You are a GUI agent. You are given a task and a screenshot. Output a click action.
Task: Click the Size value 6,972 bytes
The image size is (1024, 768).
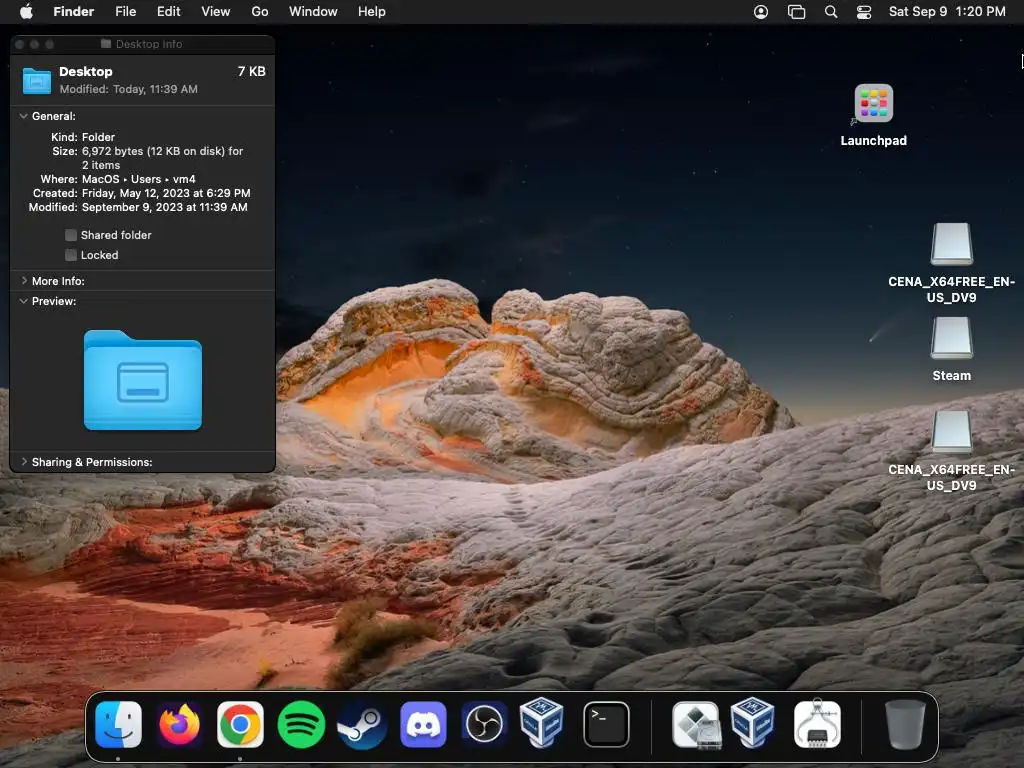pyautogui.click(x=162, y=158)
